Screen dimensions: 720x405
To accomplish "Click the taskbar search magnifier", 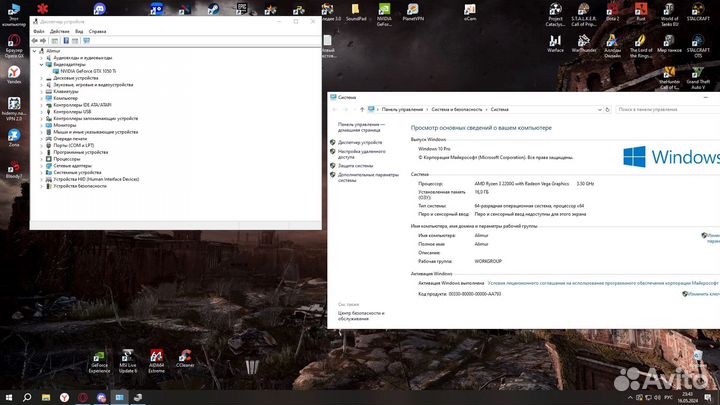I will pos(27,397).
